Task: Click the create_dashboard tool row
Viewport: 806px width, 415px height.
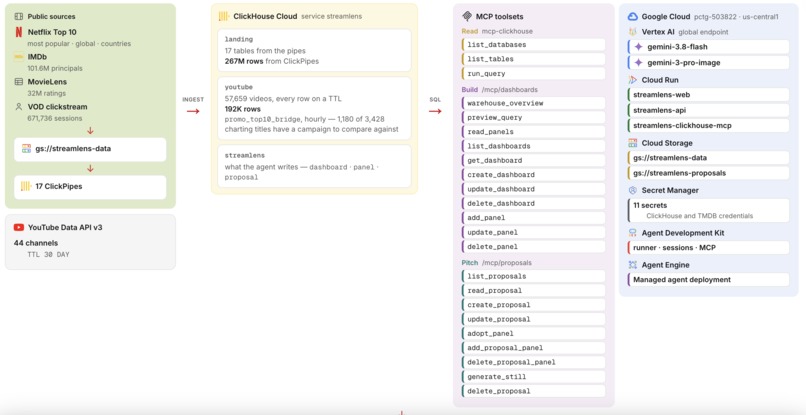Action: 534,175
